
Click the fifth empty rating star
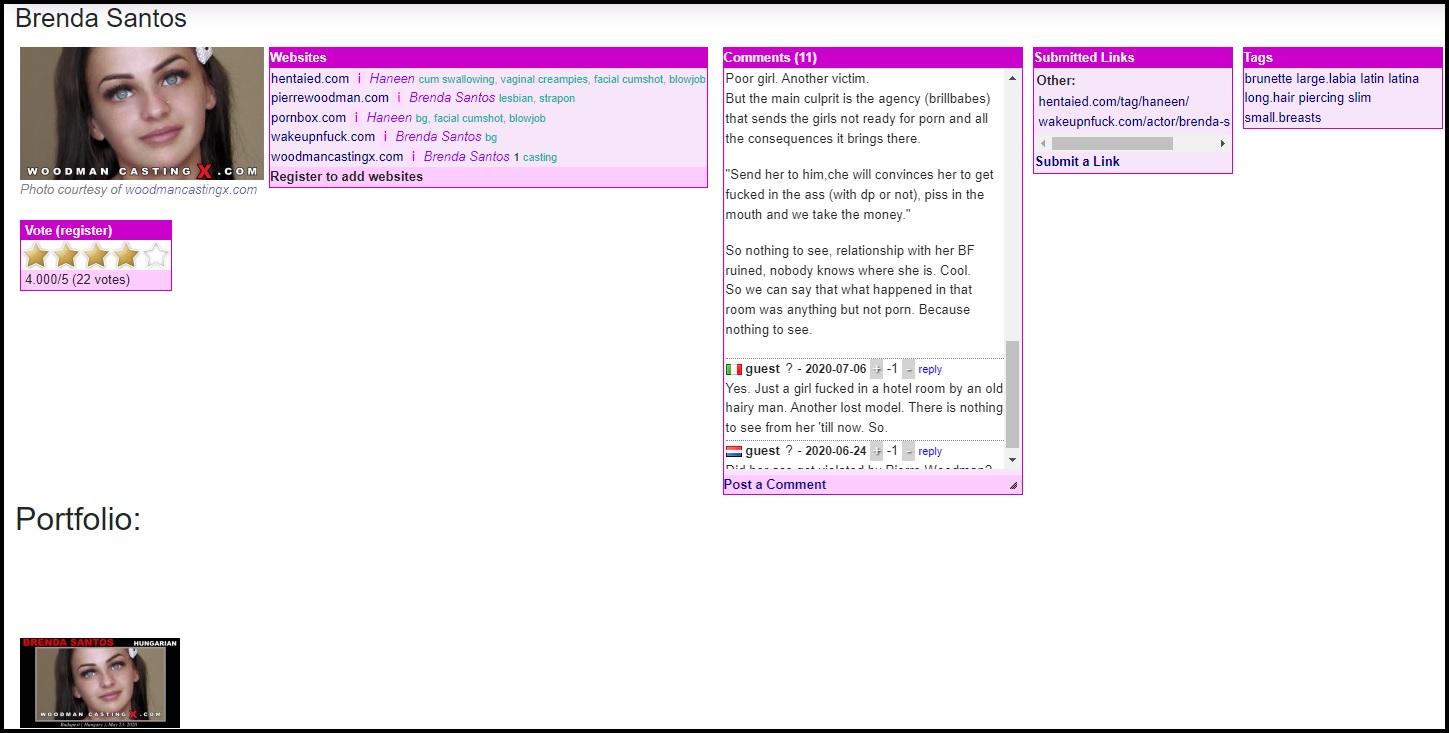coord(155,256)
